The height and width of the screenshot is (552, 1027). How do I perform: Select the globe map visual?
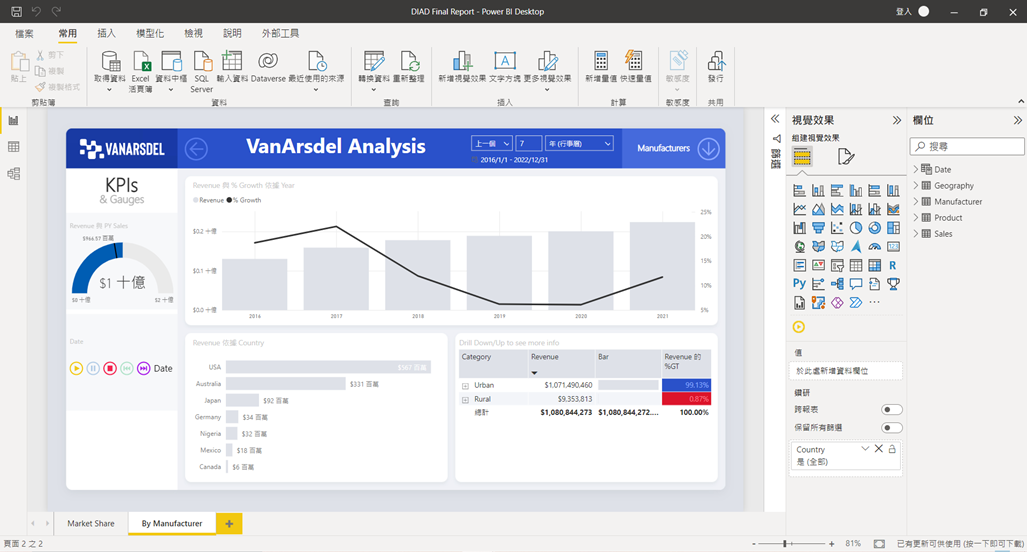click(799, 247)
